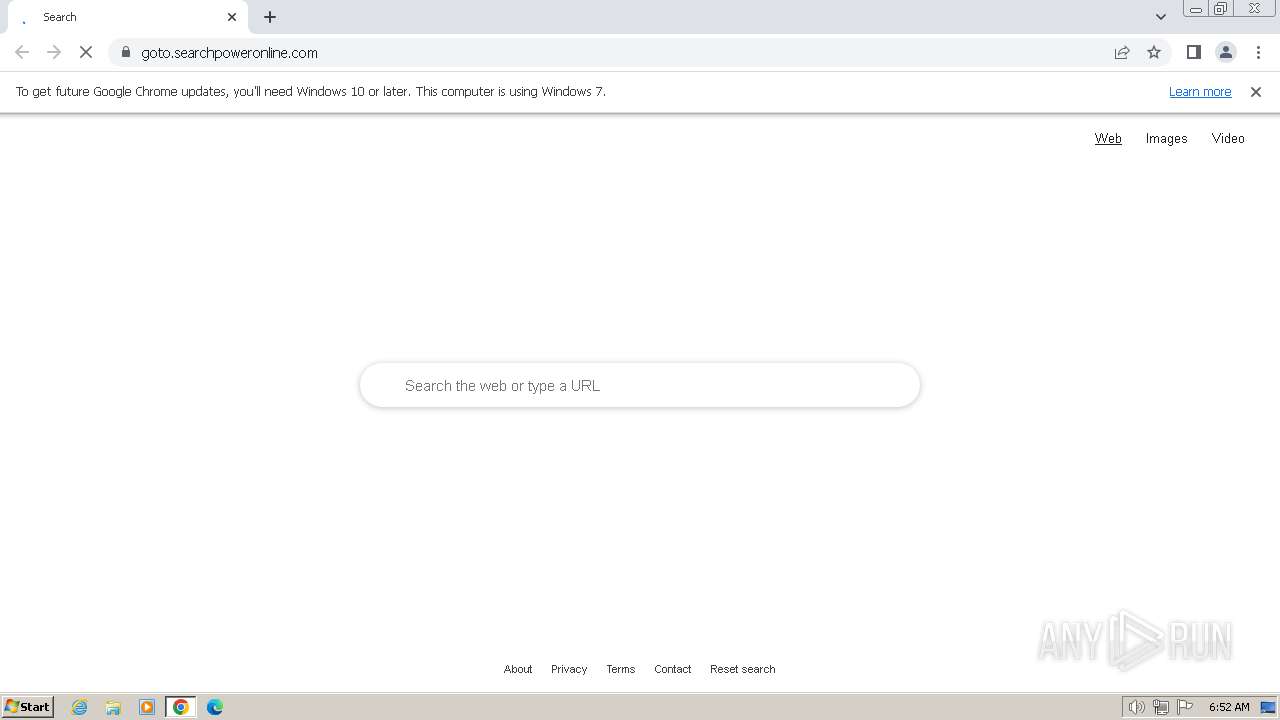Select the Search browser tab
Image resolution: width=1280 pixels, height=720 pixels.
(x=128, y=17)
